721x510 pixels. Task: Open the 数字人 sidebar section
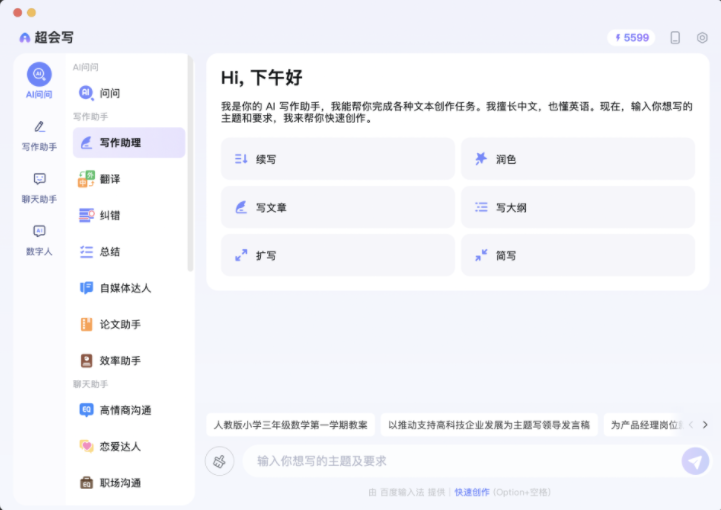pos(39,240)
